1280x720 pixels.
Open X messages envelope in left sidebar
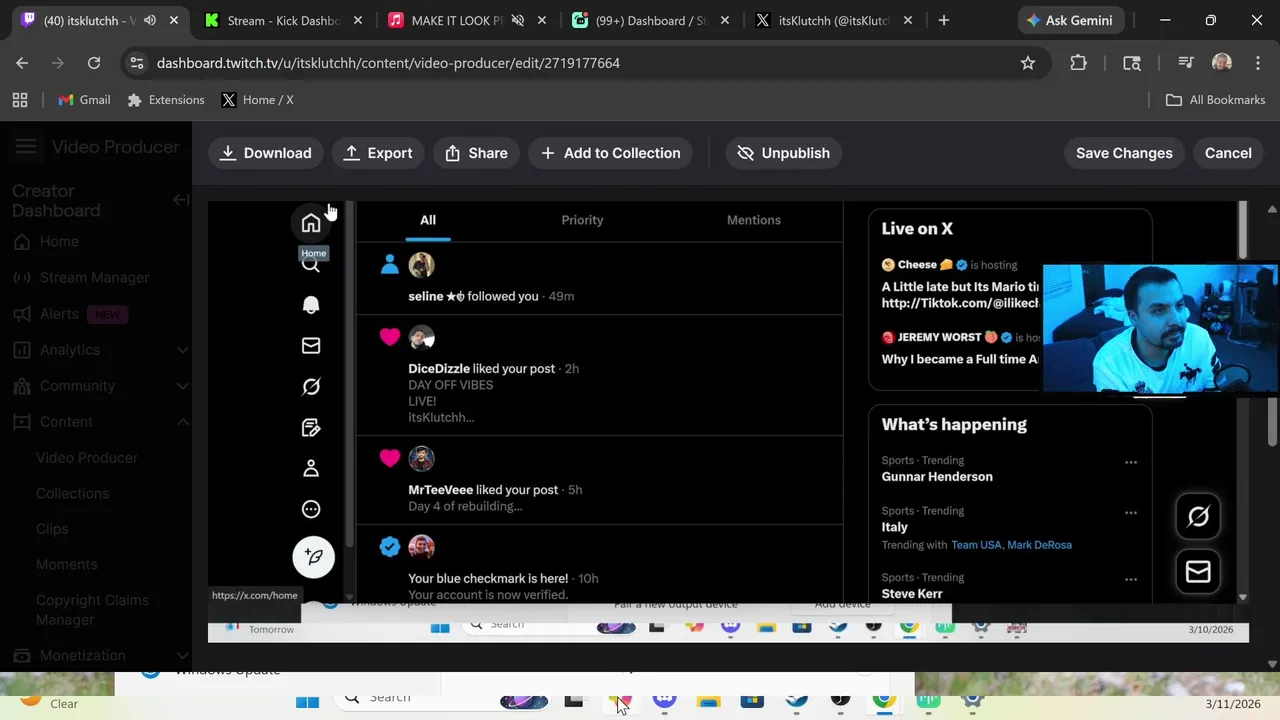coord(311,346)
